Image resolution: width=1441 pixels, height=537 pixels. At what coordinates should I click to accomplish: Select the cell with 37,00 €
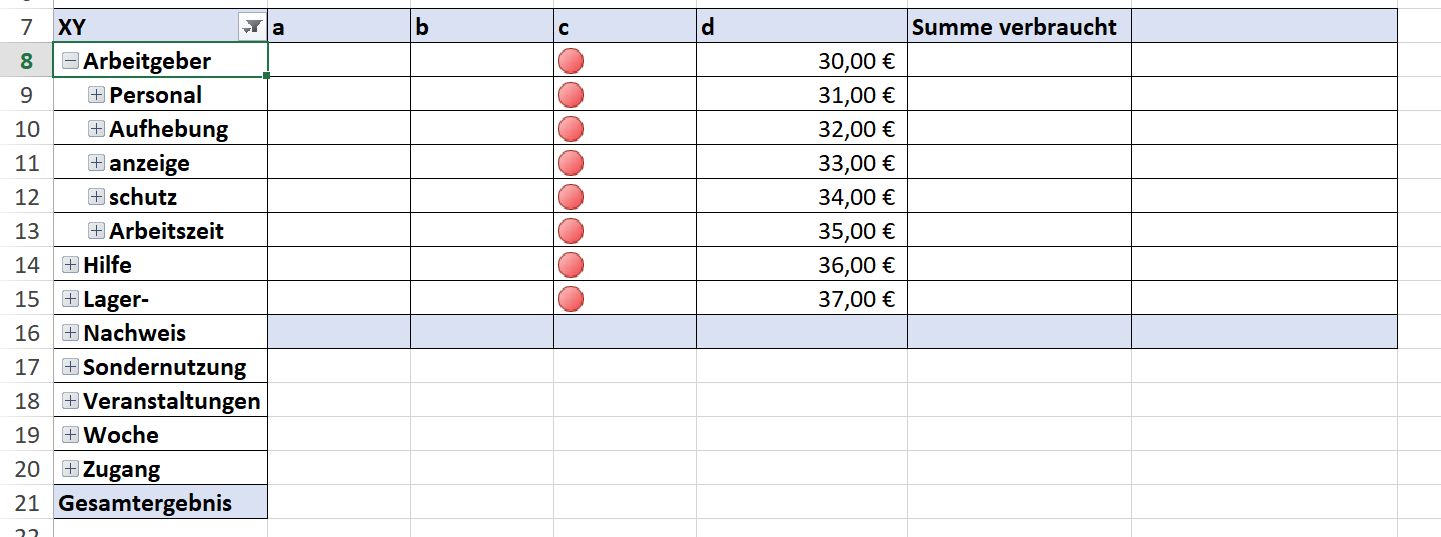802,299
